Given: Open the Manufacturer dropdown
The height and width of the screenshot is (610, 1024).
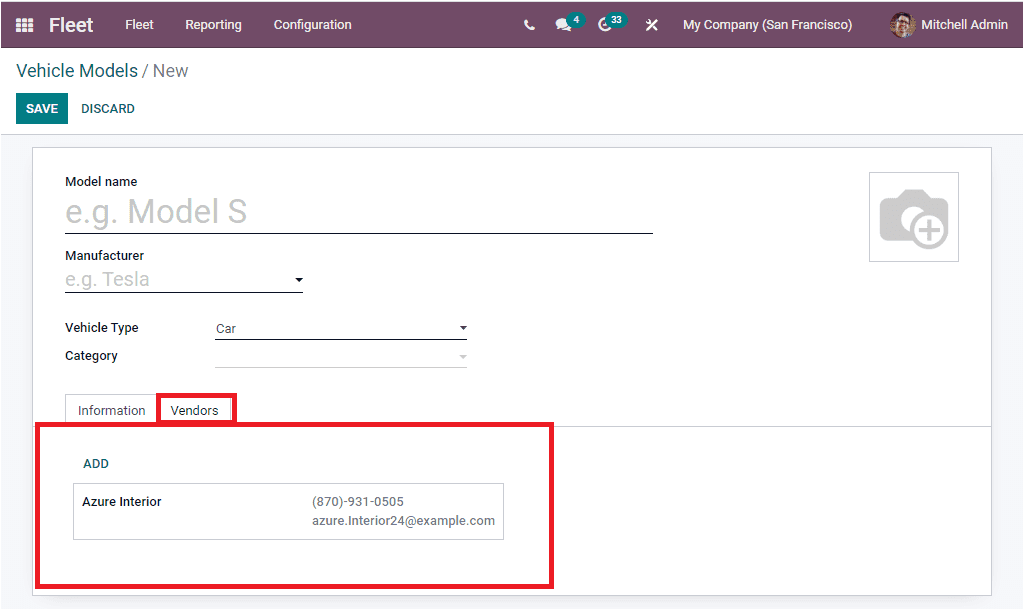Looking at the screenshot, I should [x=298, y=280].
